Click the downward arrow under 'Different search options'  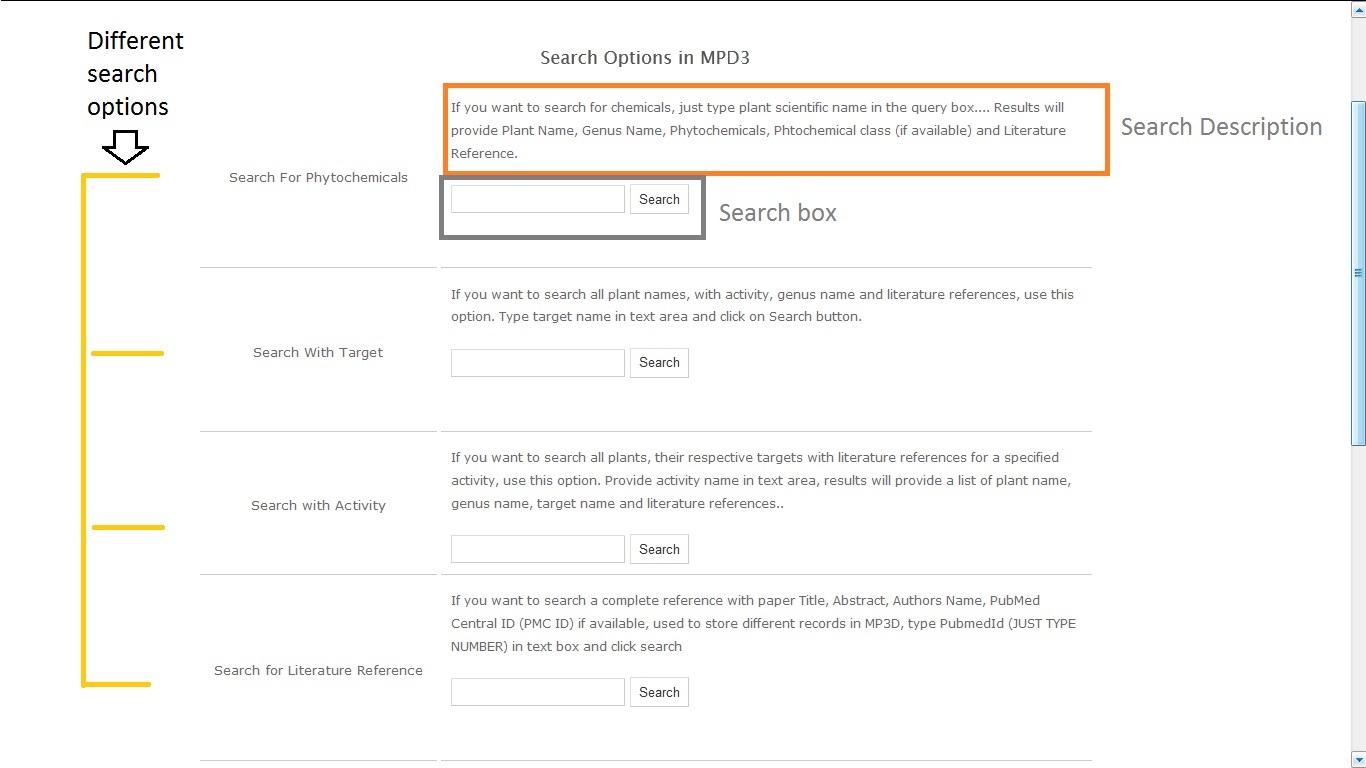(126, 150)
